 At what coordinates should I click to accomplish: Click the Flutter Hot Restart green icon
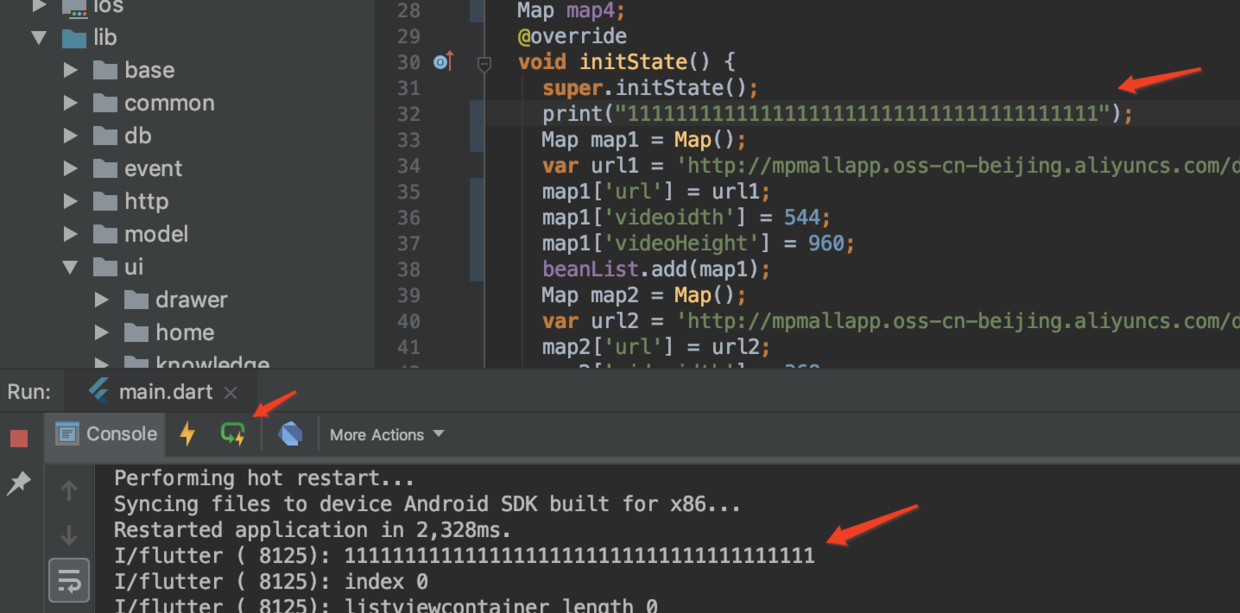[x=233, y=434]
